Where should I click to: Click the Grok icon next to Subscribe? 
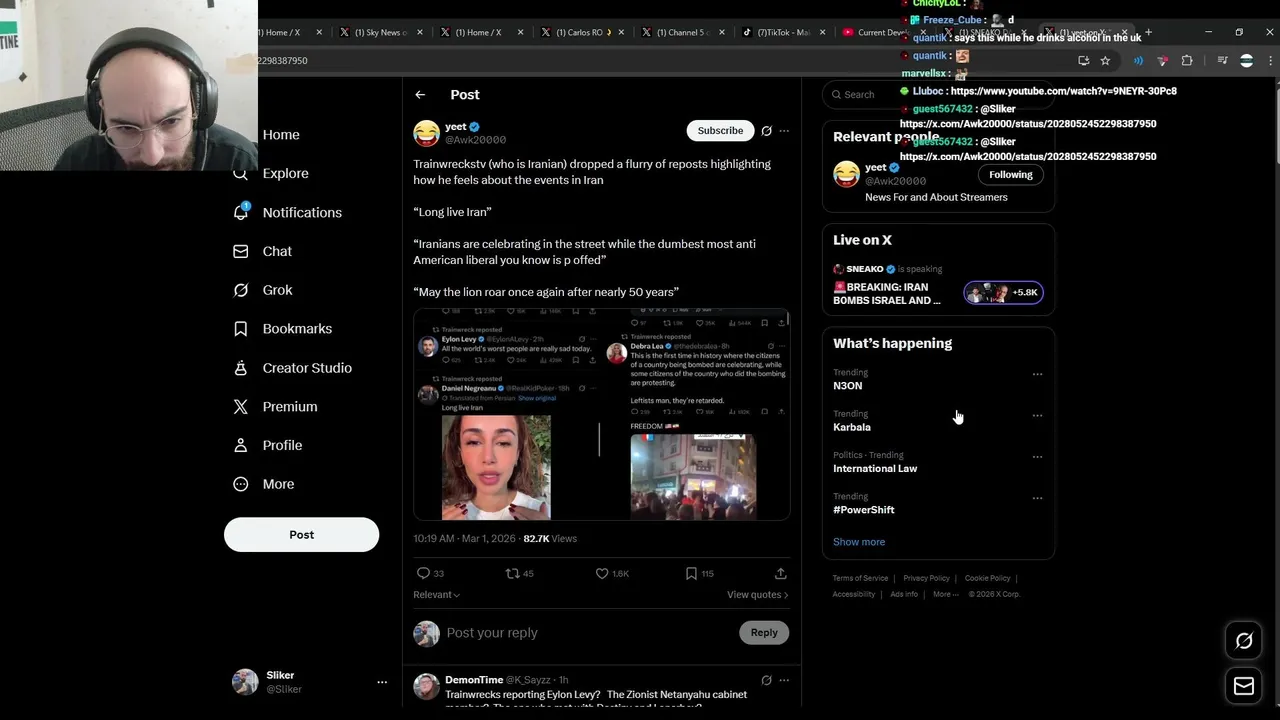pos(766,130)
